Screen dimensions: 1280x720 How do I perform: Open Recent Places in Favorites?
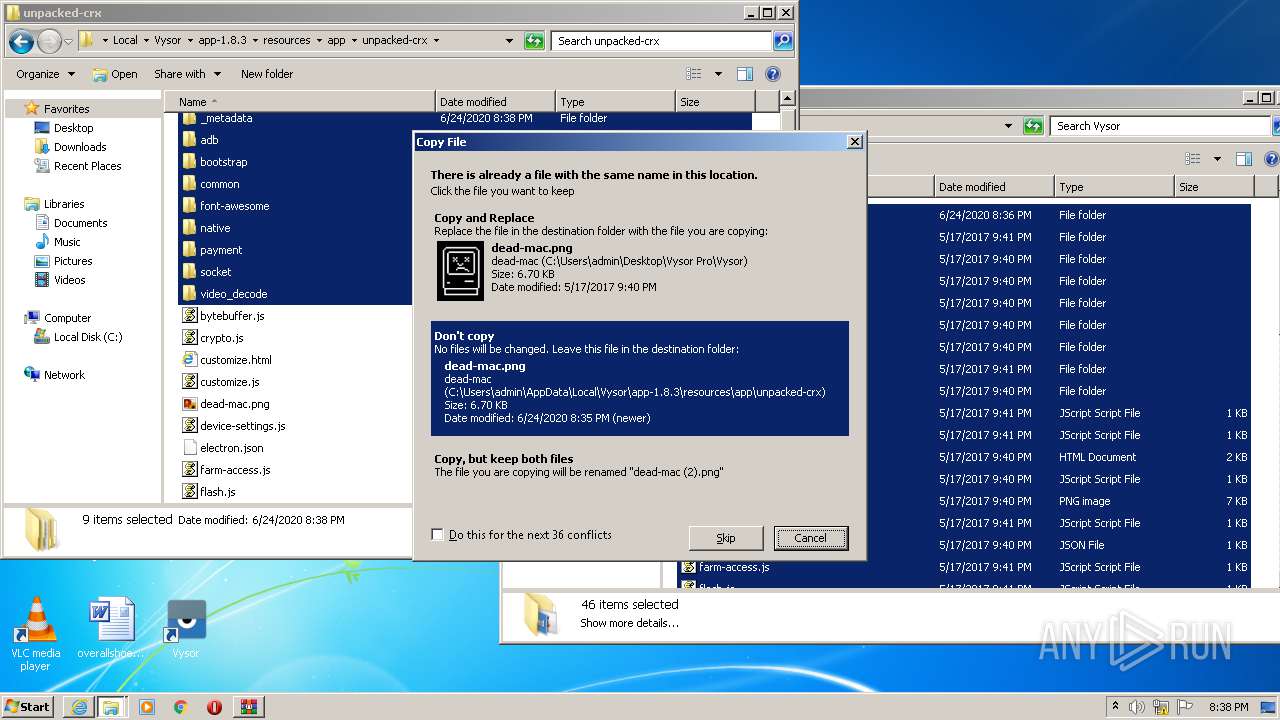coord(87,166)
